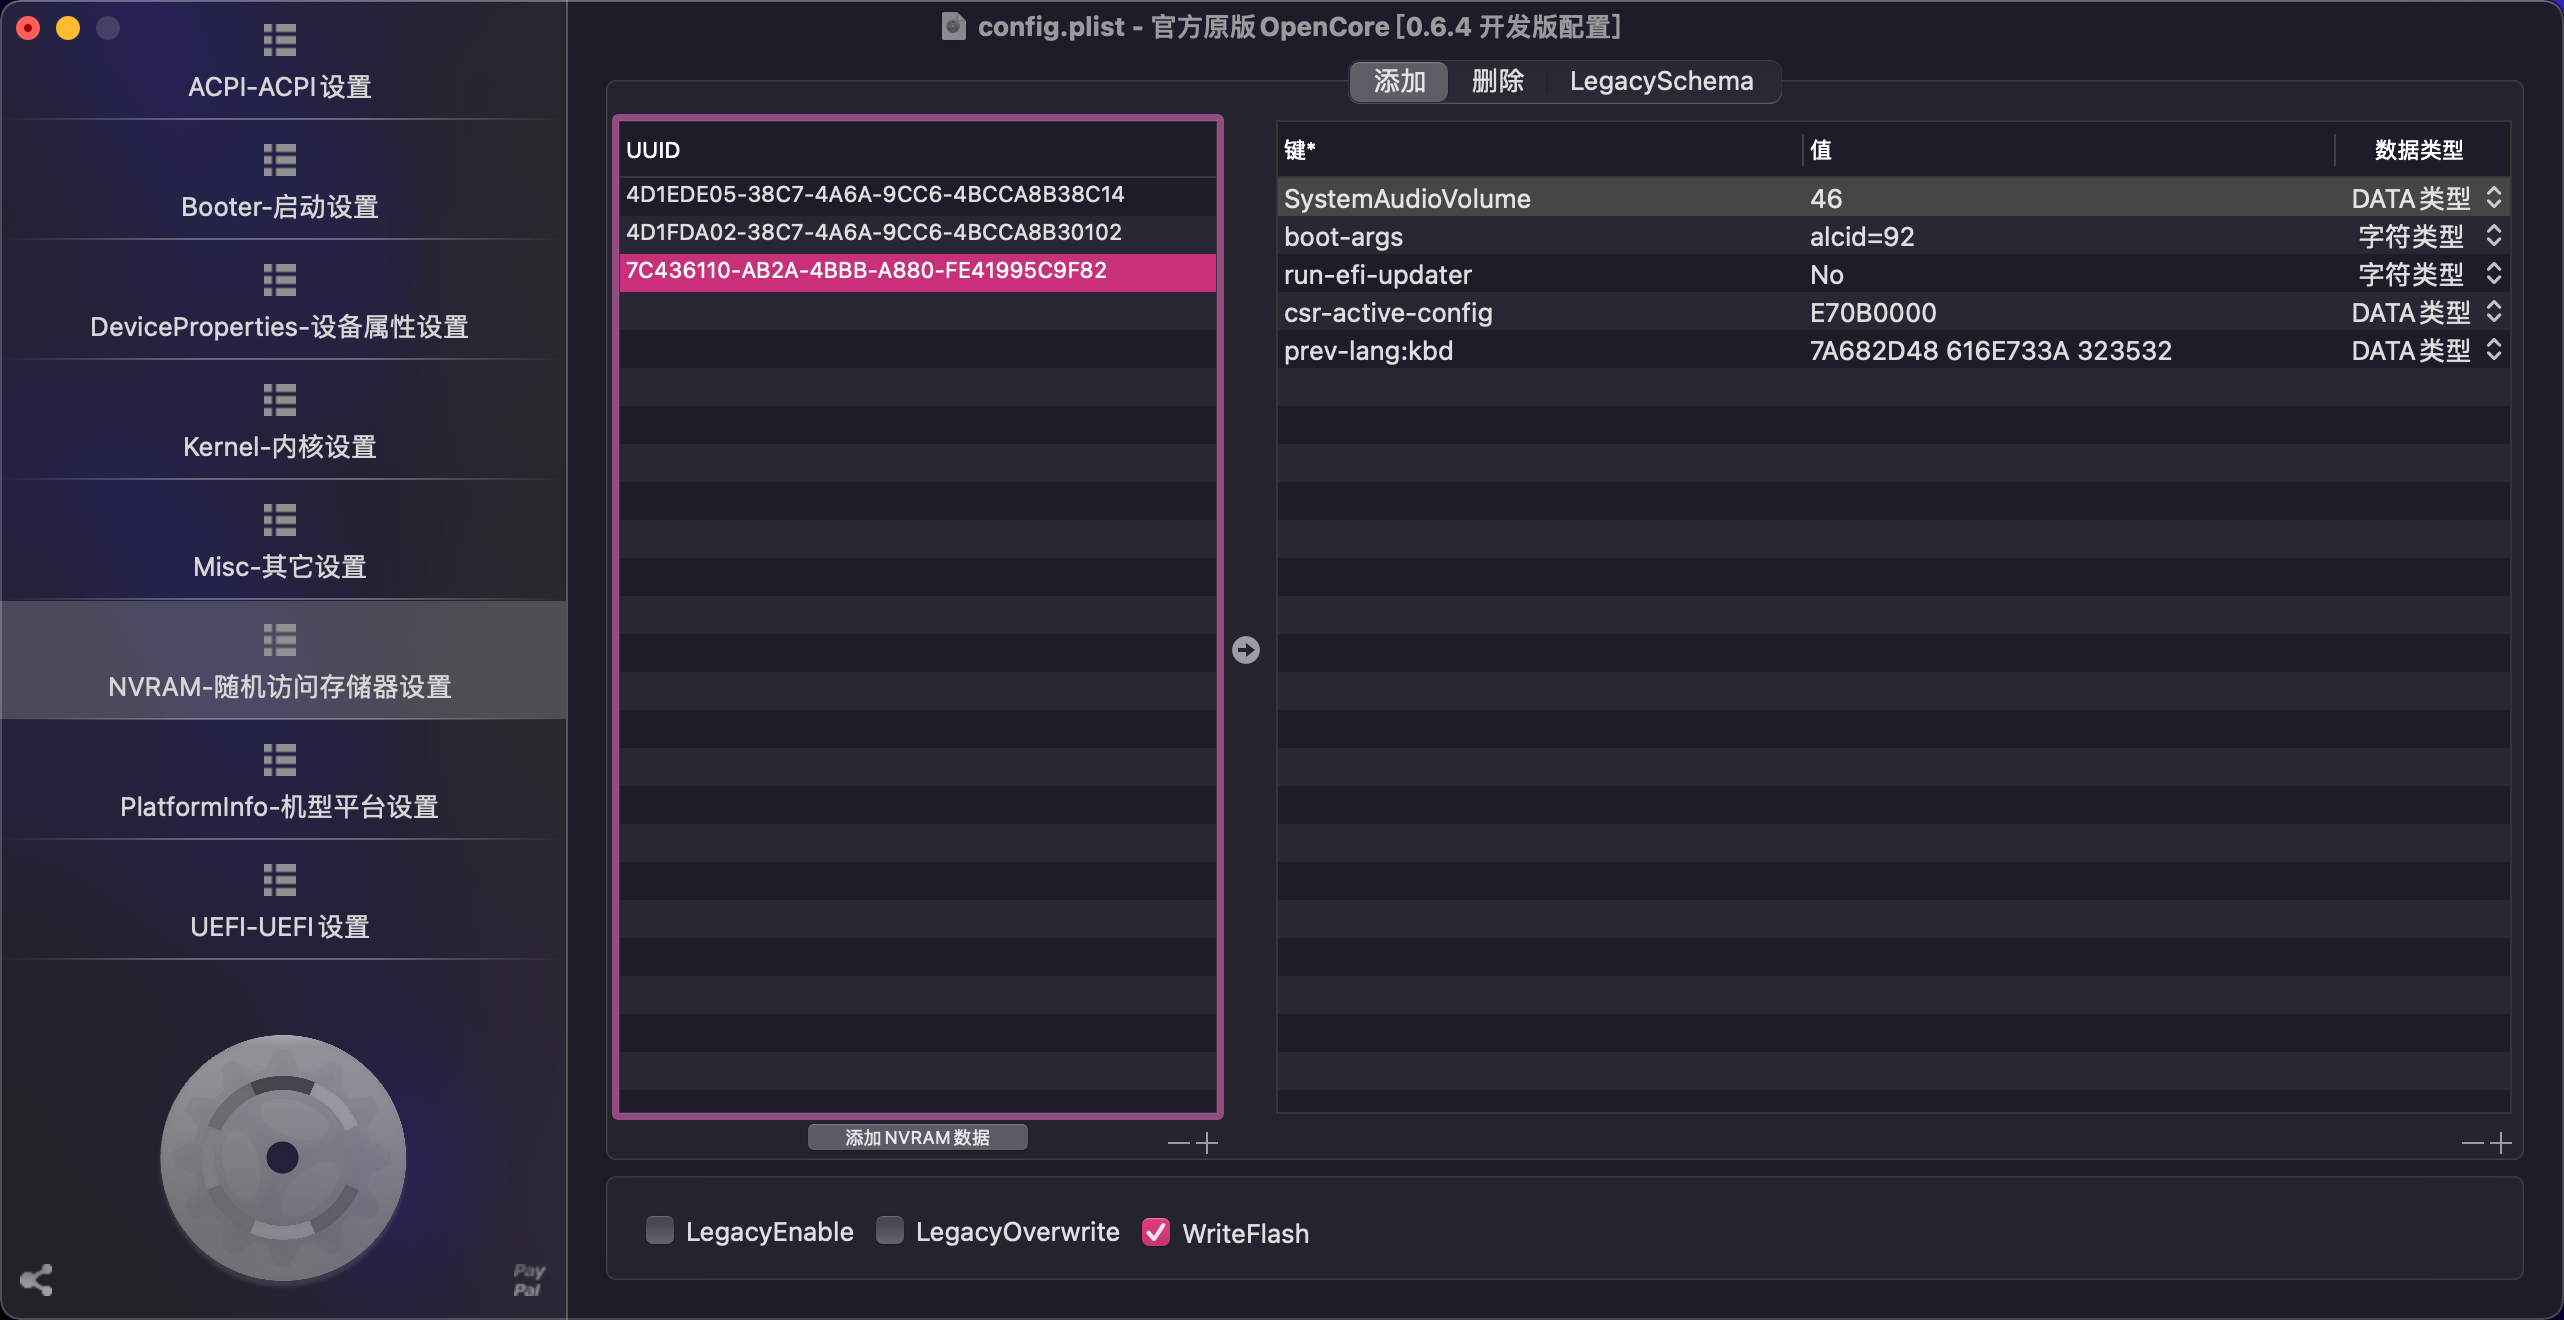Disable the WriteFlash checkbox

1156,1232
